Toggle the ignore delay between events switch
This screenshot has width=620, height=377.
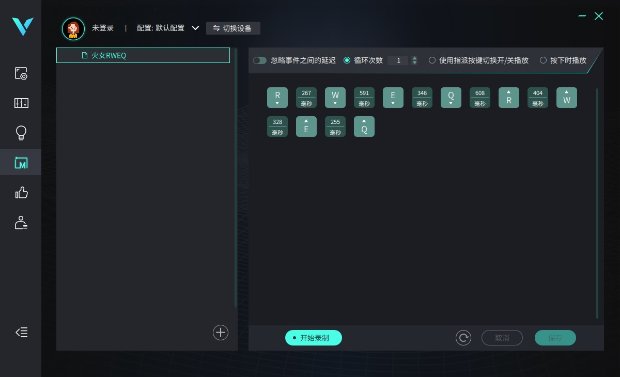[x=260, y=61]
